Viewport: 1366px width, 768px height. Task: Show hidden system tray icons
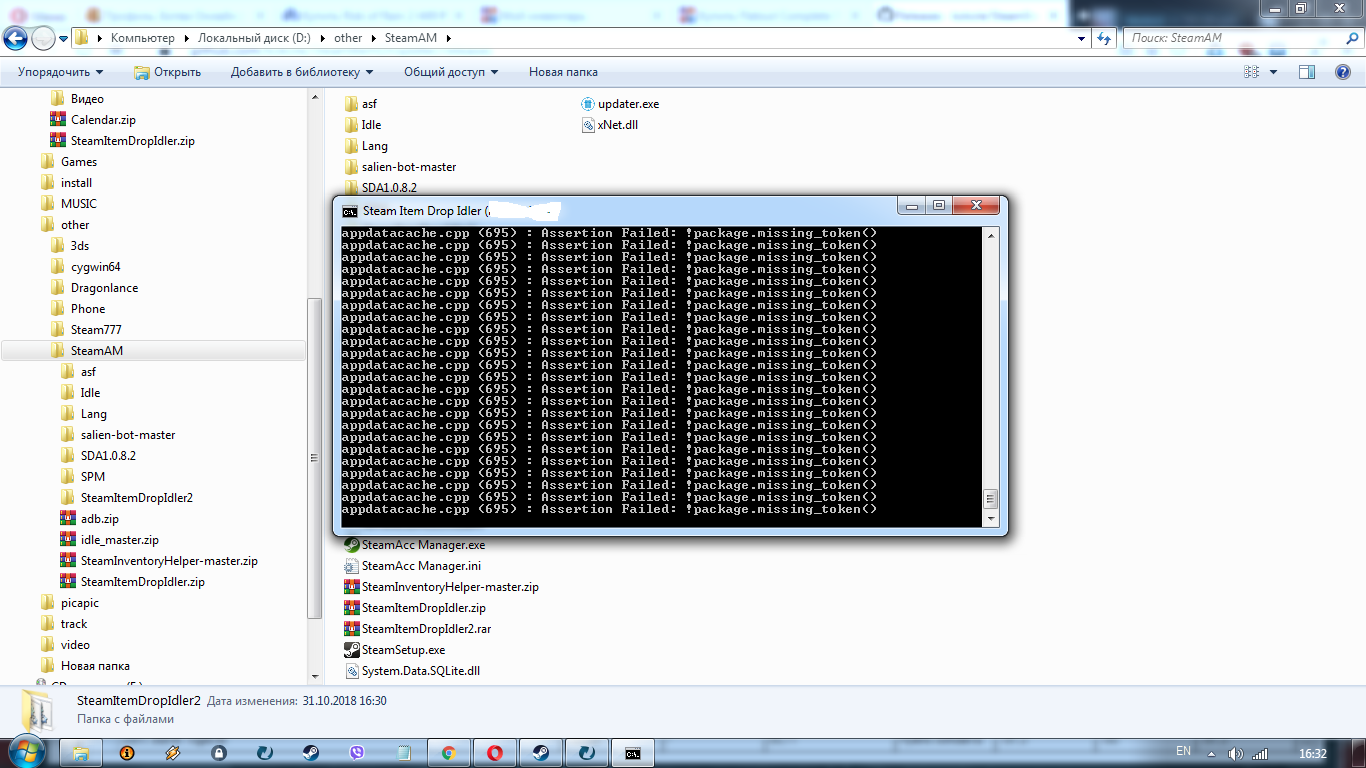pos(1210,753)
